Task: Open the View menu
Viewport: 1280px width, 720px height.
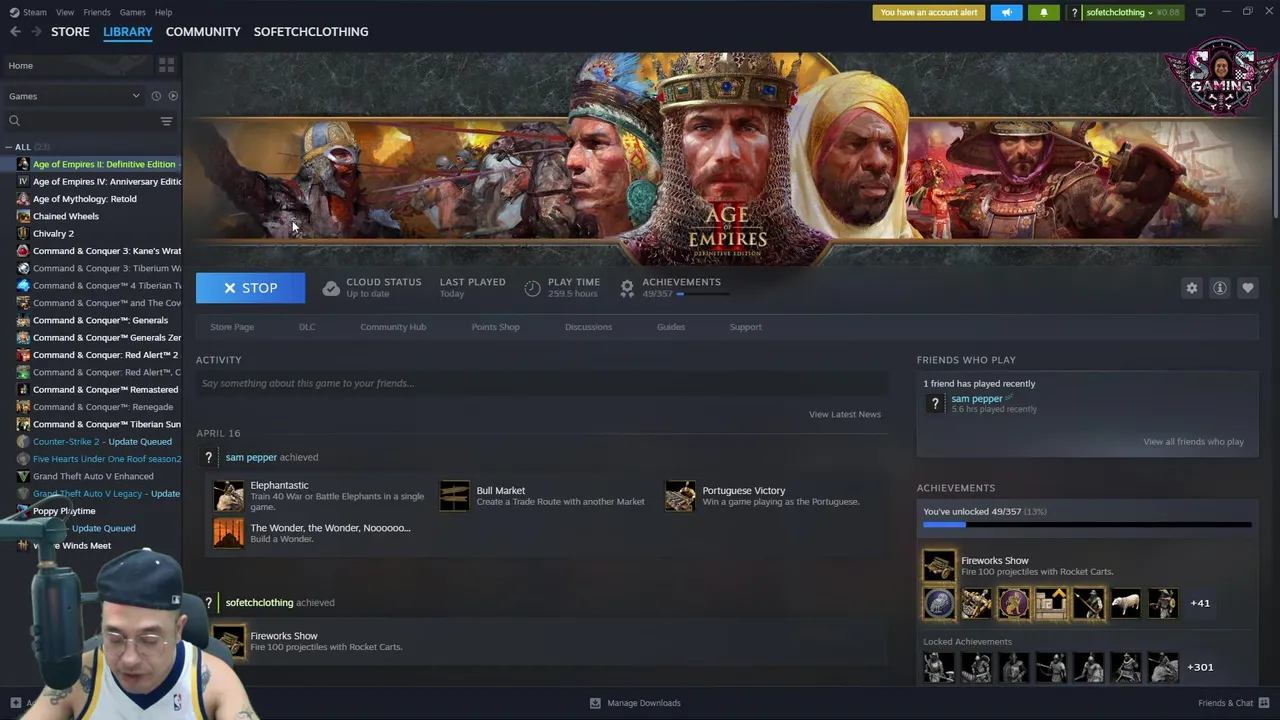Action: pos(65,12)
